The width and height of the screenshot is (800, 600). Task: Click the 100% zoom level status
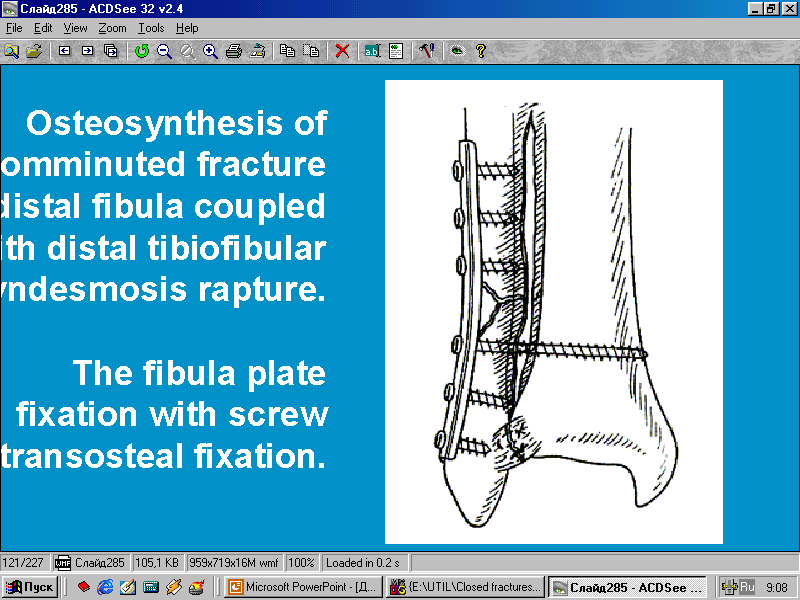pos(301,563)
